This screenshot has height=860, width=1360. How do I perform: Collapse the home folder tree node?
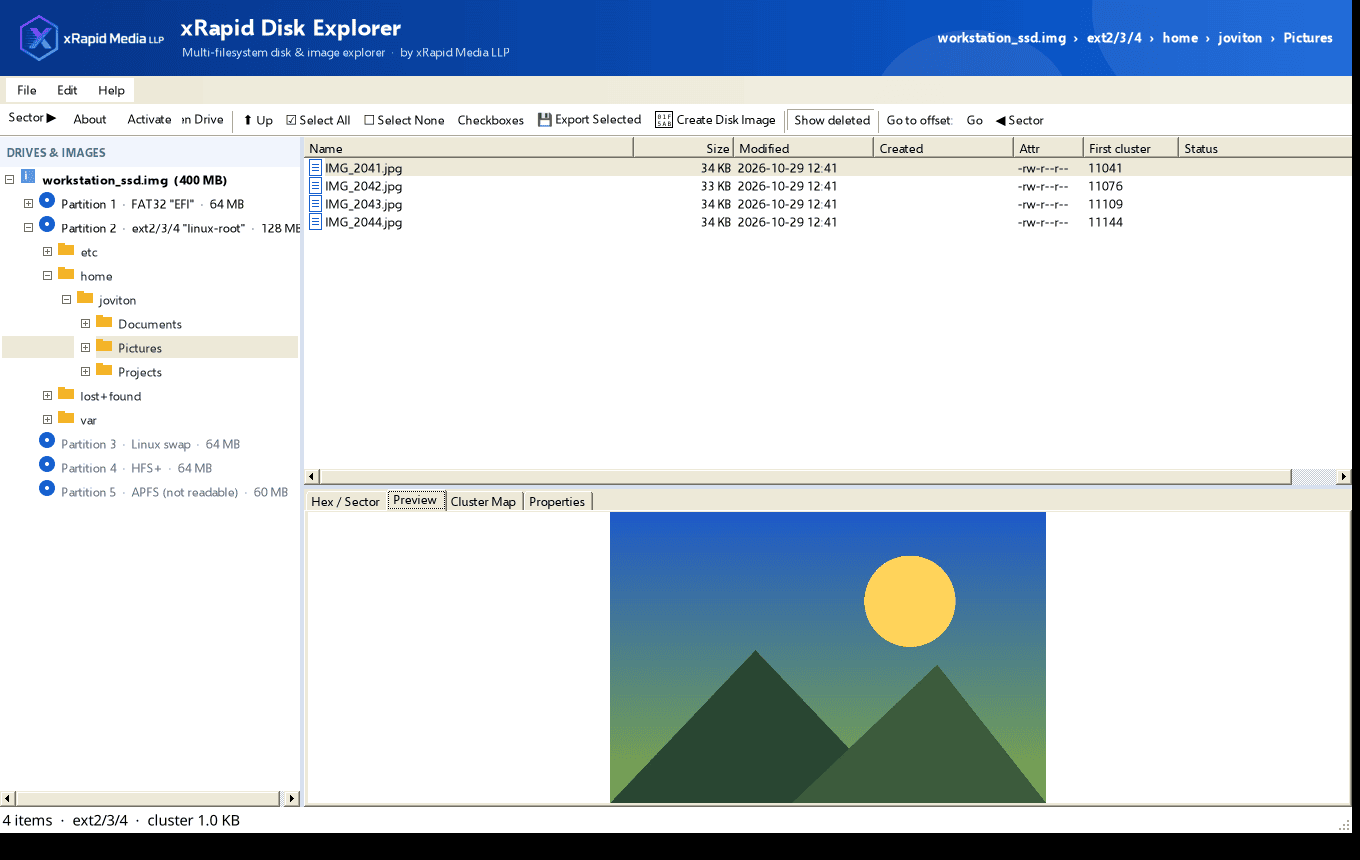point(47,276)
